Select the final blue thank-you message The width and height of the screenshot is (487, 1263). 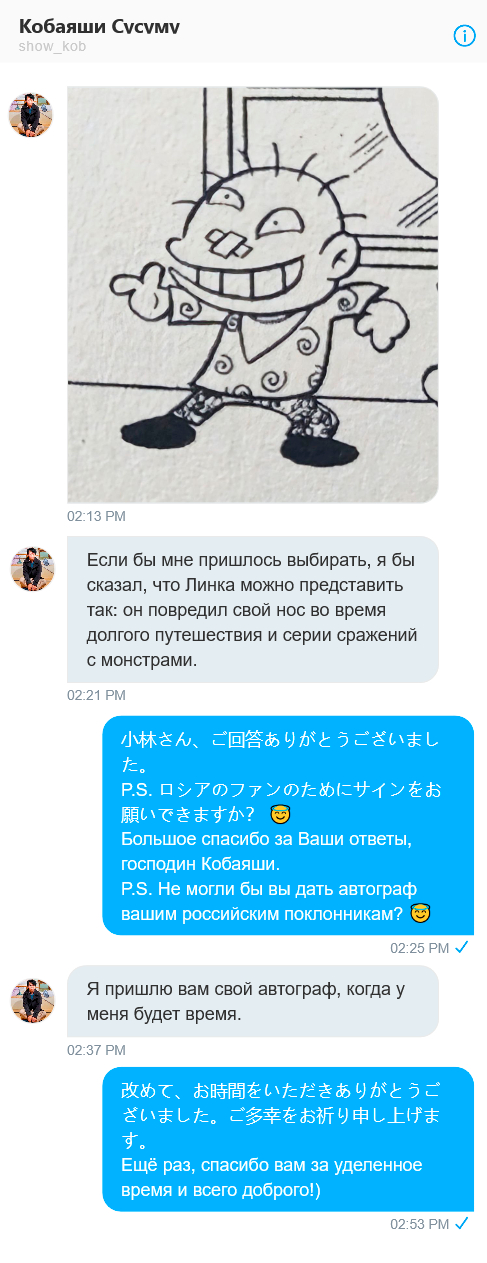point(288,1139)
